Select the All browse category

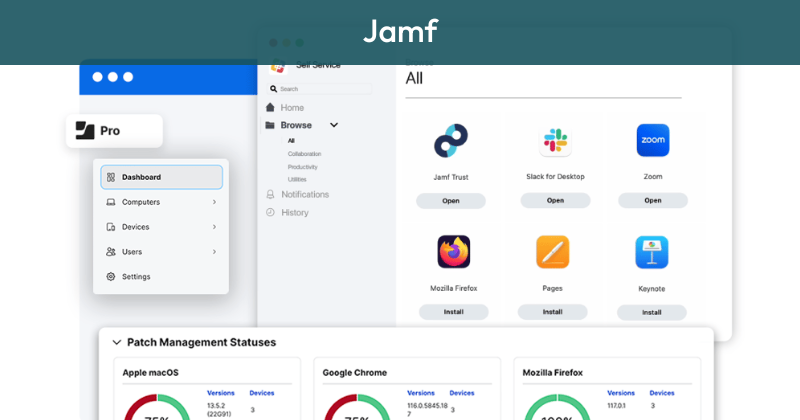[291, 141]
